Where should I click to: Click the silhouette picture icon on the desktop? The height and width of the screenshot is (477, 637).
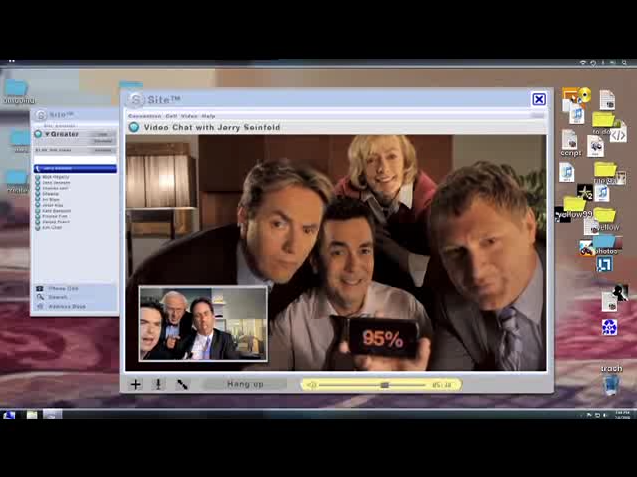620,293
